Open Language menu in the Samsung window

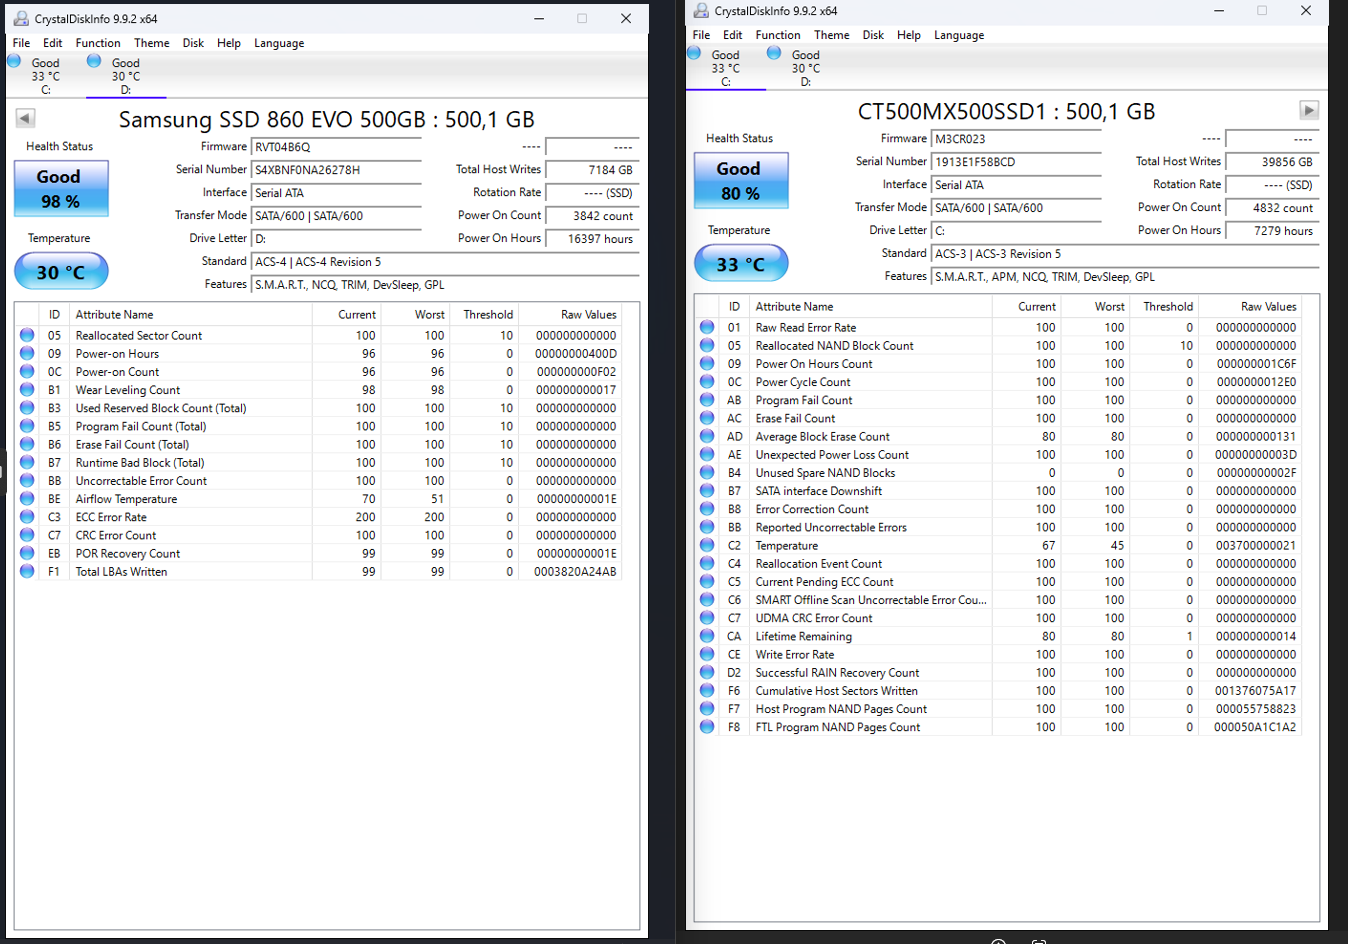[279, 43]
